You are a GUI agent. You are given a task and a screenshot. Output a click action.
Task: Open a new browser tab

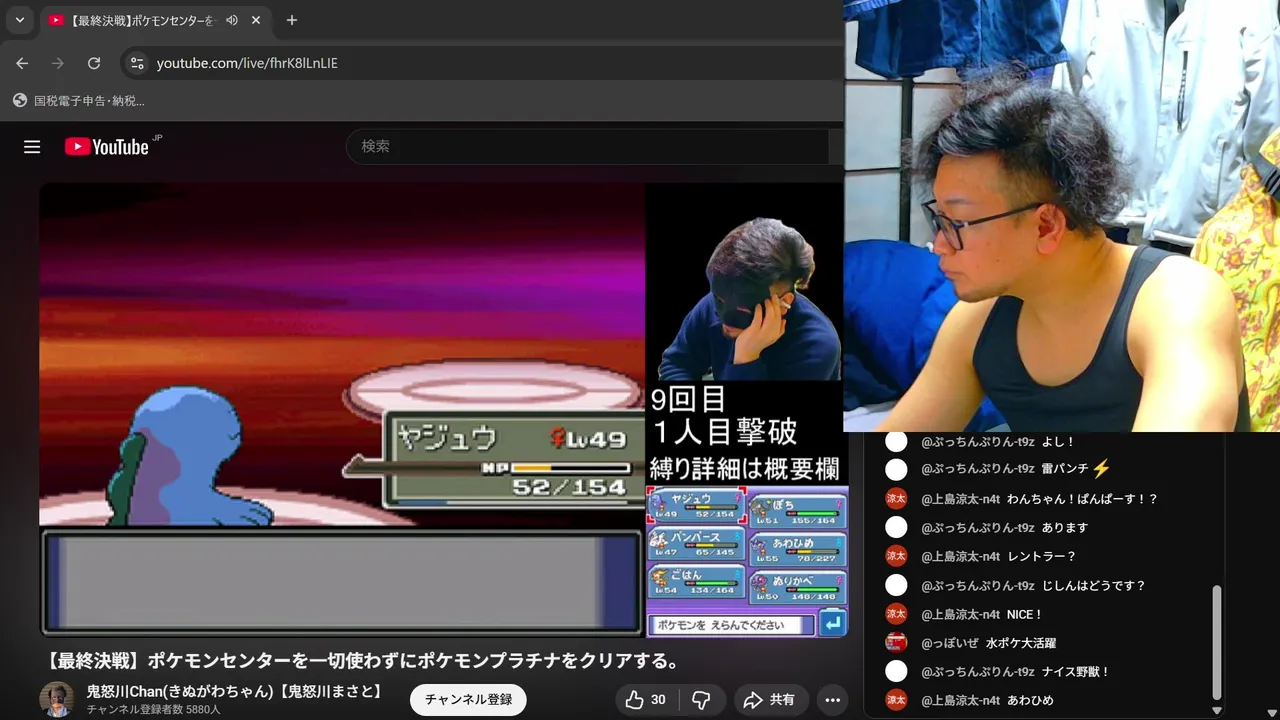point(292,20)
